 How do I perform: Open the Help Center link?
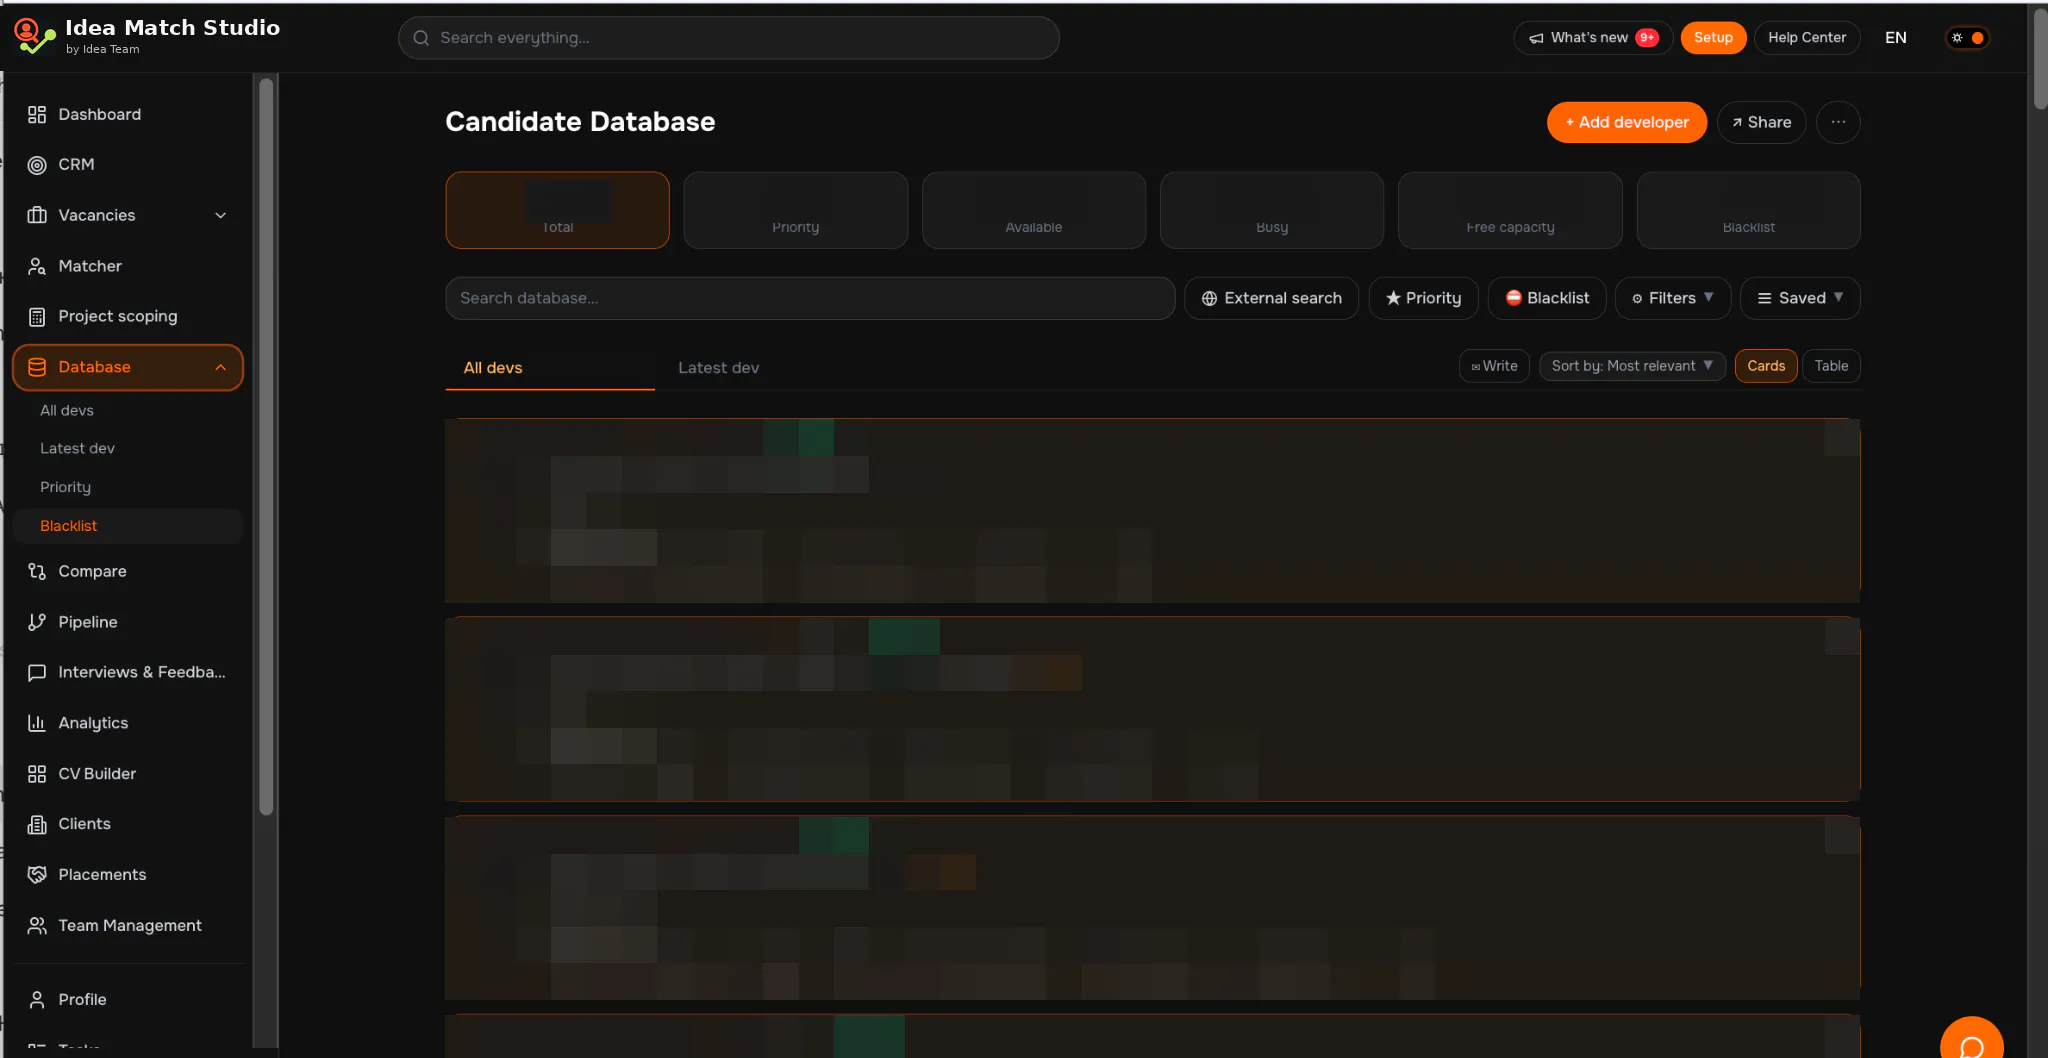(1807, 38)
